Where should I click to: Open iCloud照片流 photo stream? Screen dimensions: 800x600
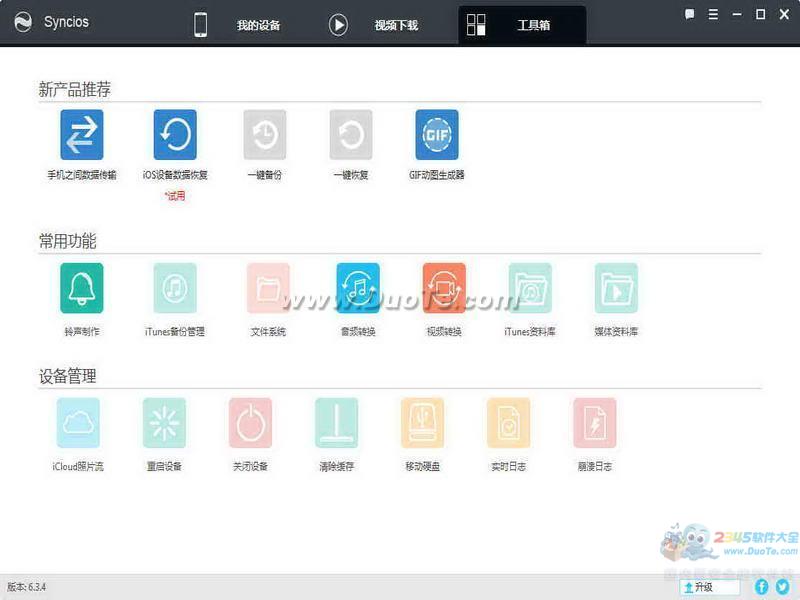pyautogui.click(x=78, y=423)
